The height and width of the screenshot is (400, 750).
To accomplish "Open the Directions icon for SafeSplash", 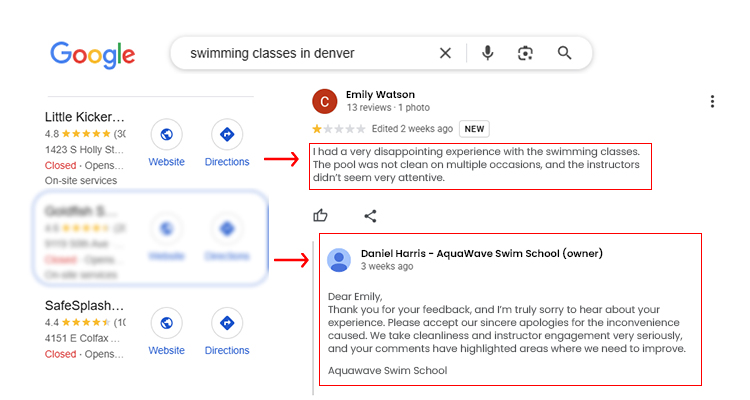I will coord(227,323).
